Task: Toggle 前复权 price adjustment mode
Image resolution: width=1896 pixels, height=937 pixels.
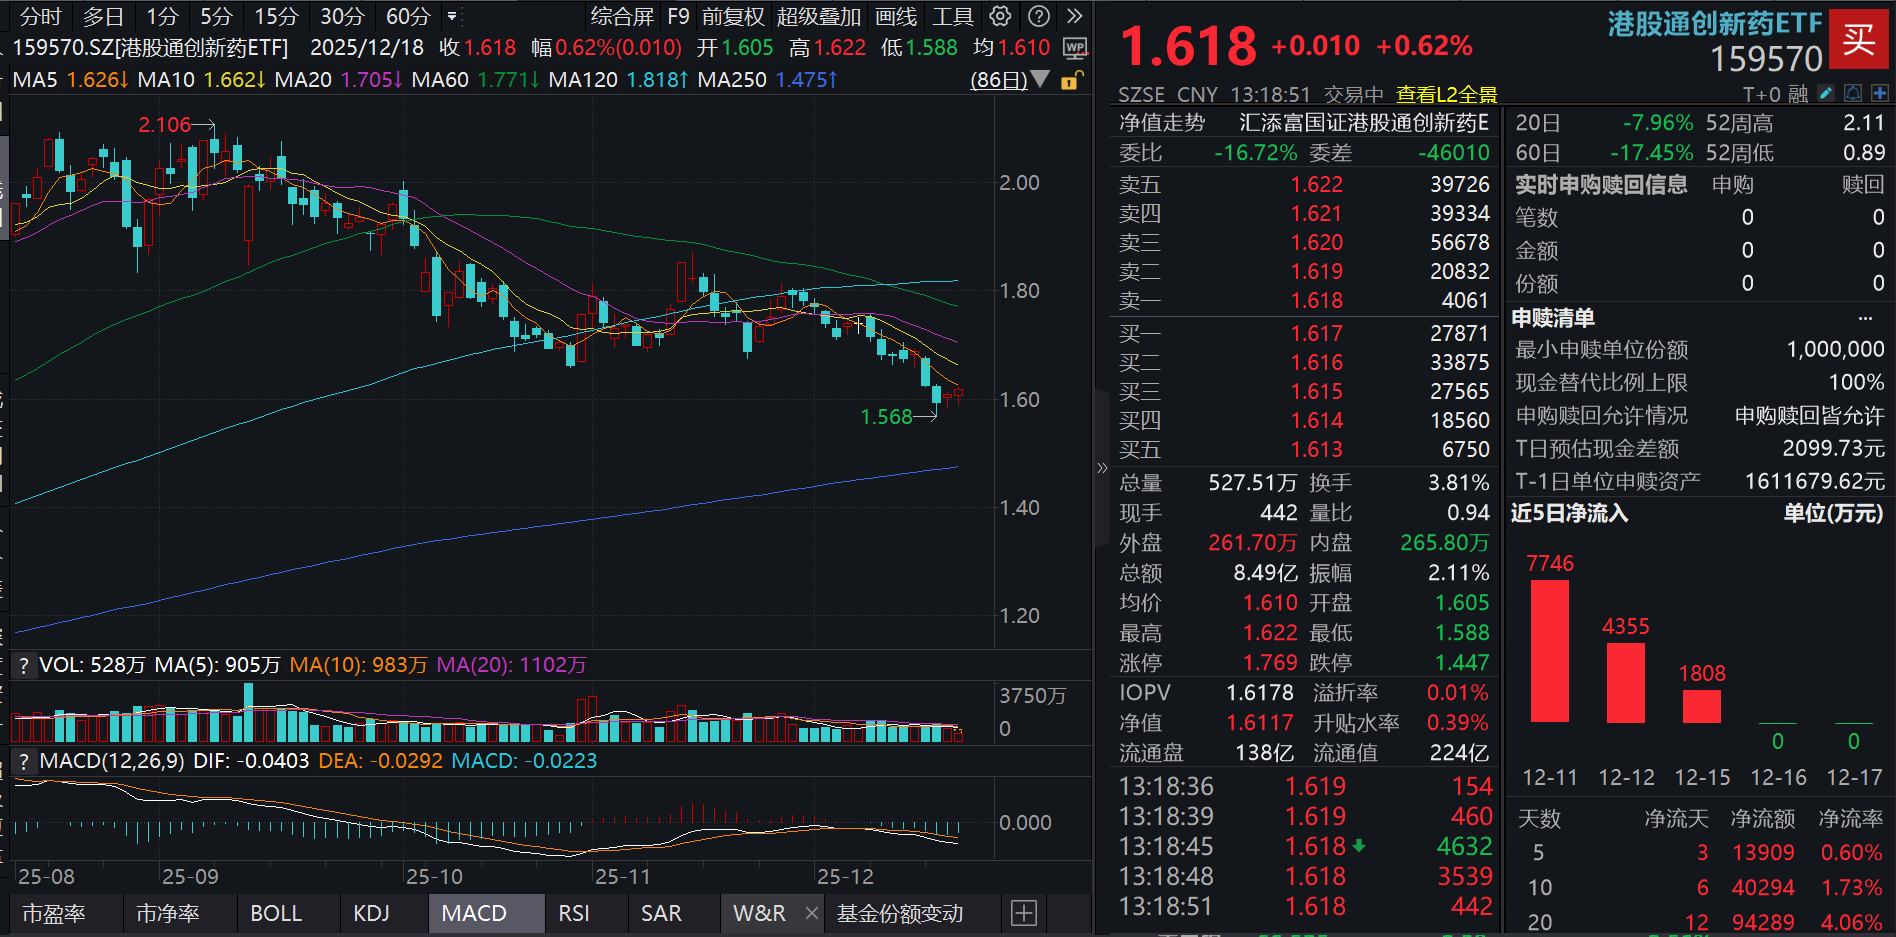Action: pos(733,16)
